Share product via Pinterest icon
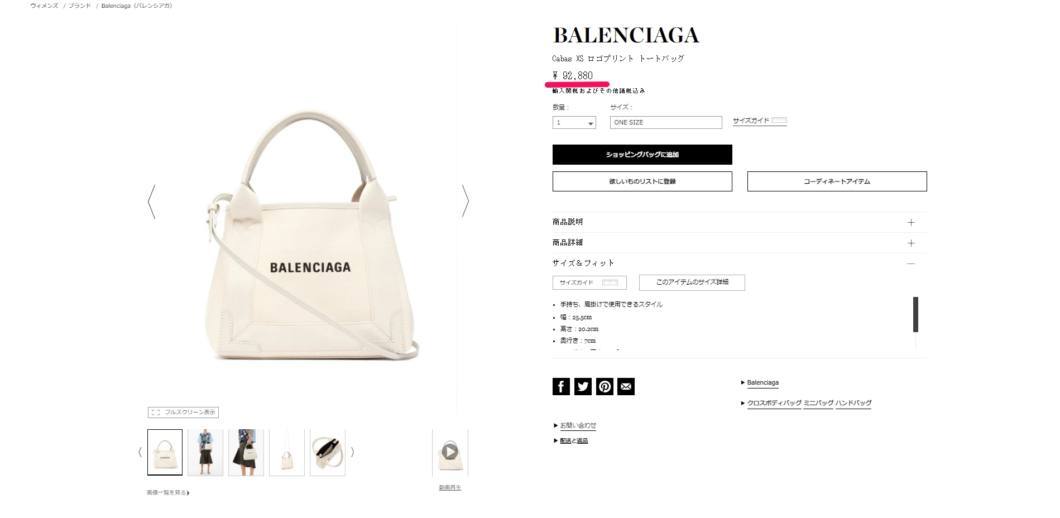1060x518 pixels. click(604, 386)
